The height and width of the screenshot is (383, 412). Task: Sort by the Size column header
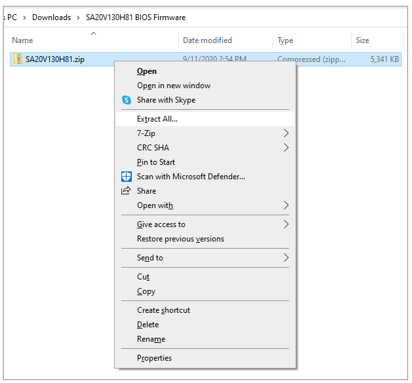(x=362, y=40)
